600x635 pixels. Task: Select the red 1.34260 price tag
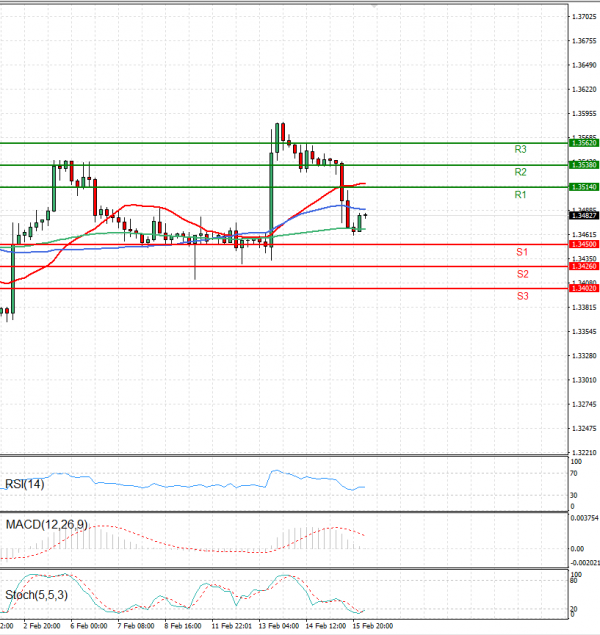point(584,266)
